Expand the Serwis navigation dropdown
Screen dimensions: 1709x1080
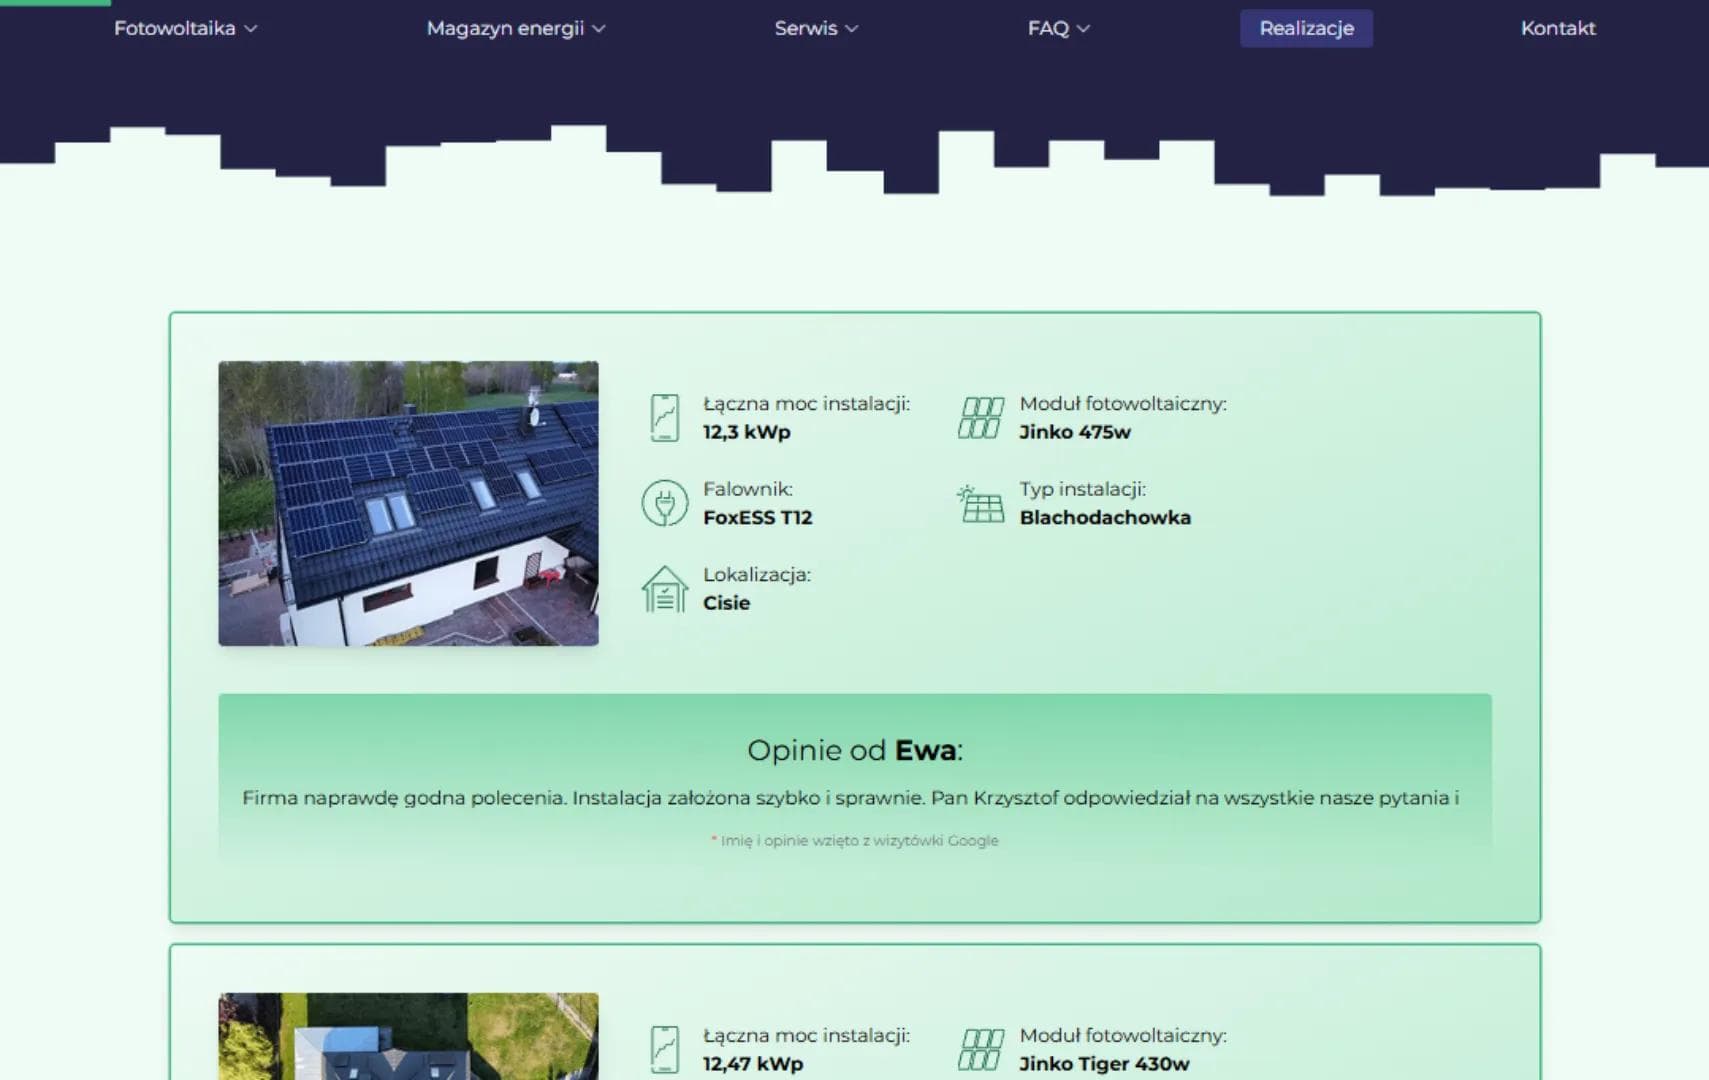[815, 28]
